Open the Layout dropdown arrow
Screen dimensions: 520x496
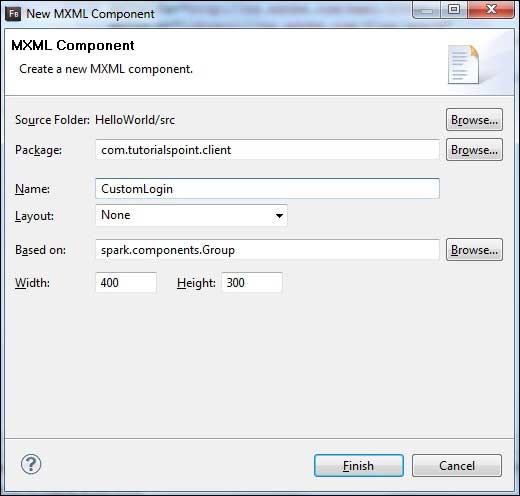click(279, 216)
